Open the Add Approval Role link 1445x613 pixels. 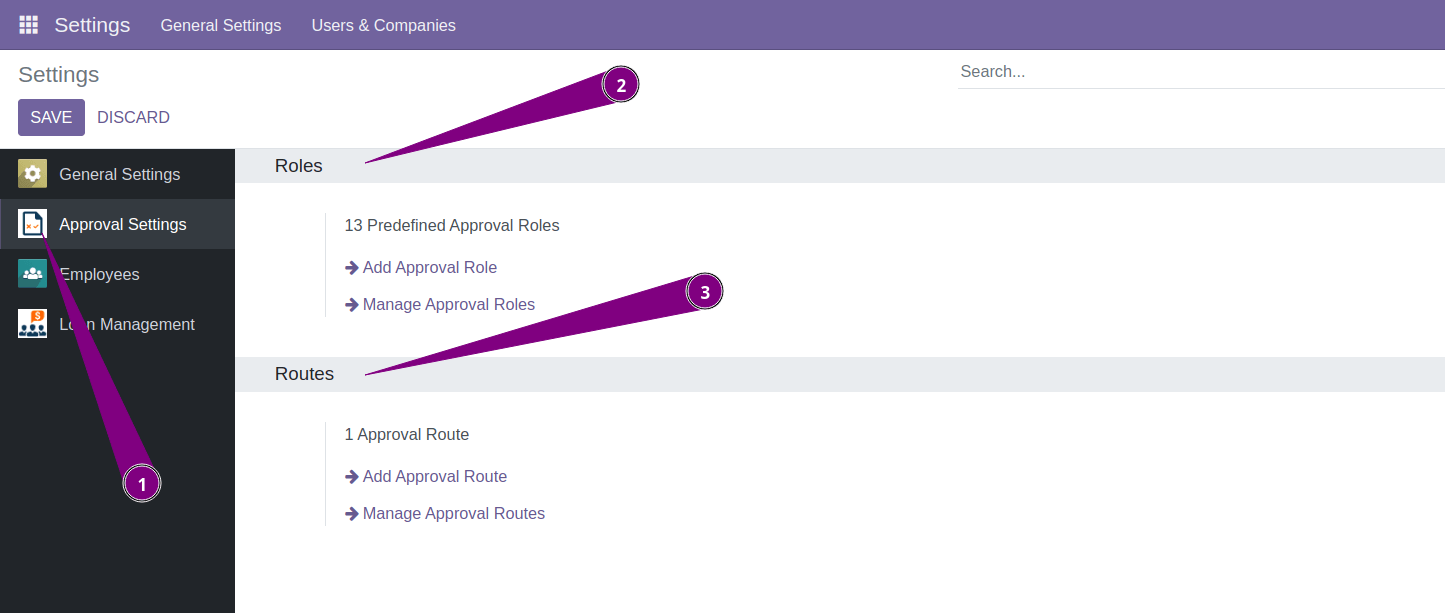(430, 267)
